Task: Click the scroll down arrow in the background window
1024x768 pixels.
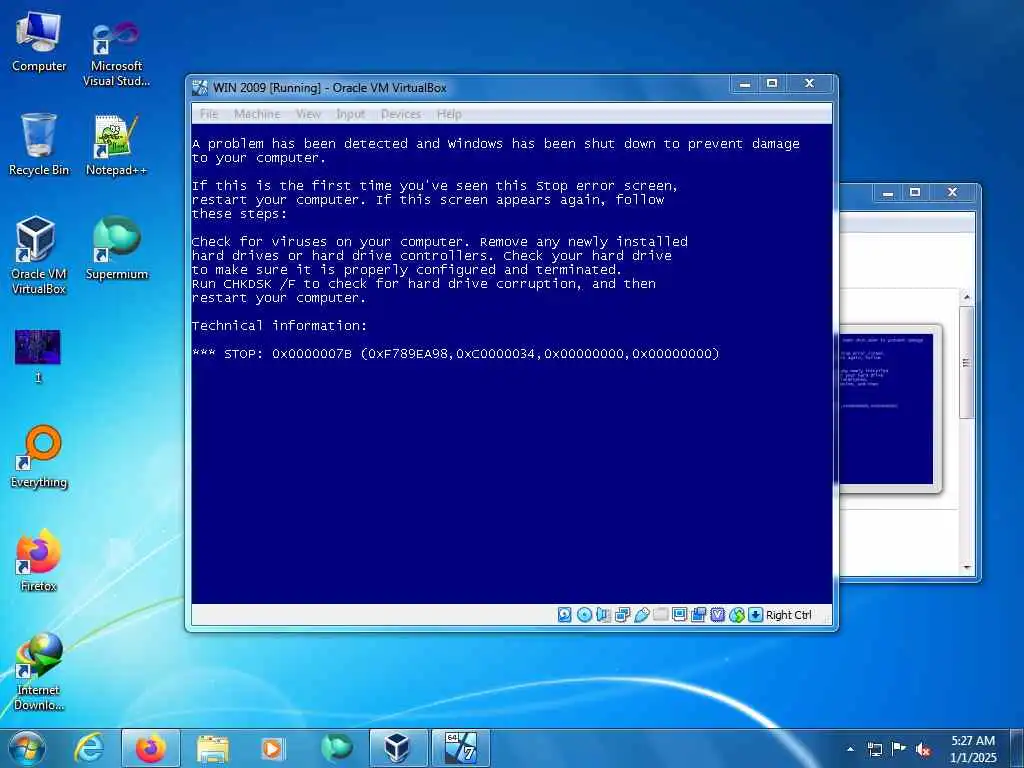Action: tap(967, 568)
